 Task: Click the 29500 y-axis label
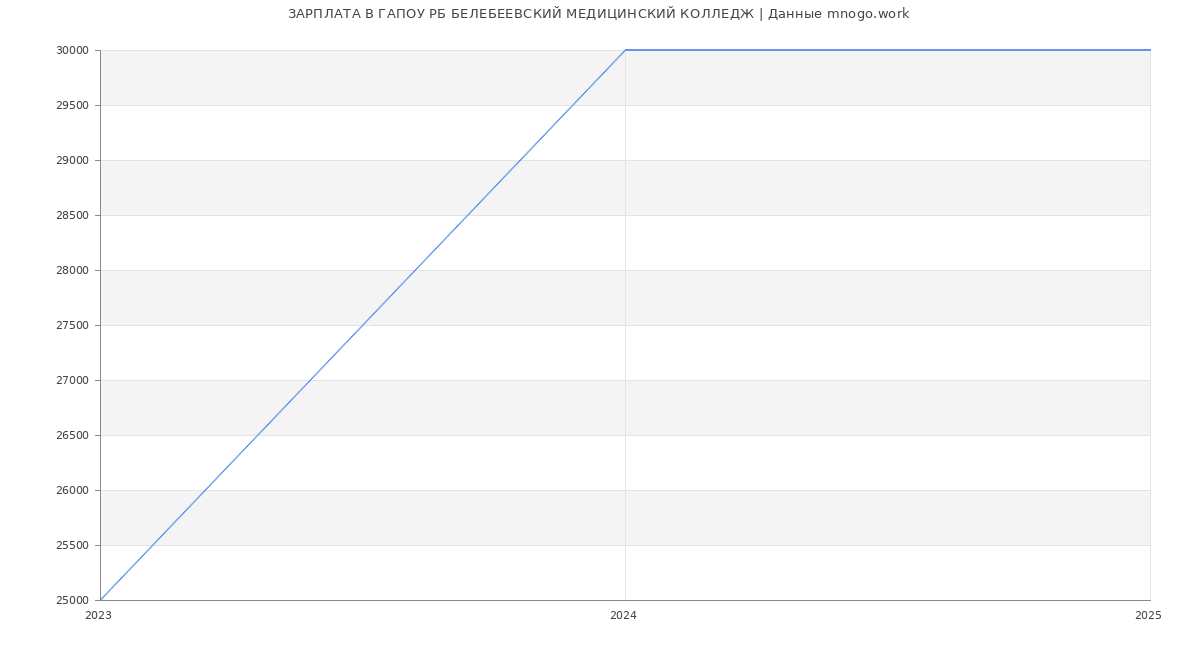pyautogui.click(x=72, y=106)
